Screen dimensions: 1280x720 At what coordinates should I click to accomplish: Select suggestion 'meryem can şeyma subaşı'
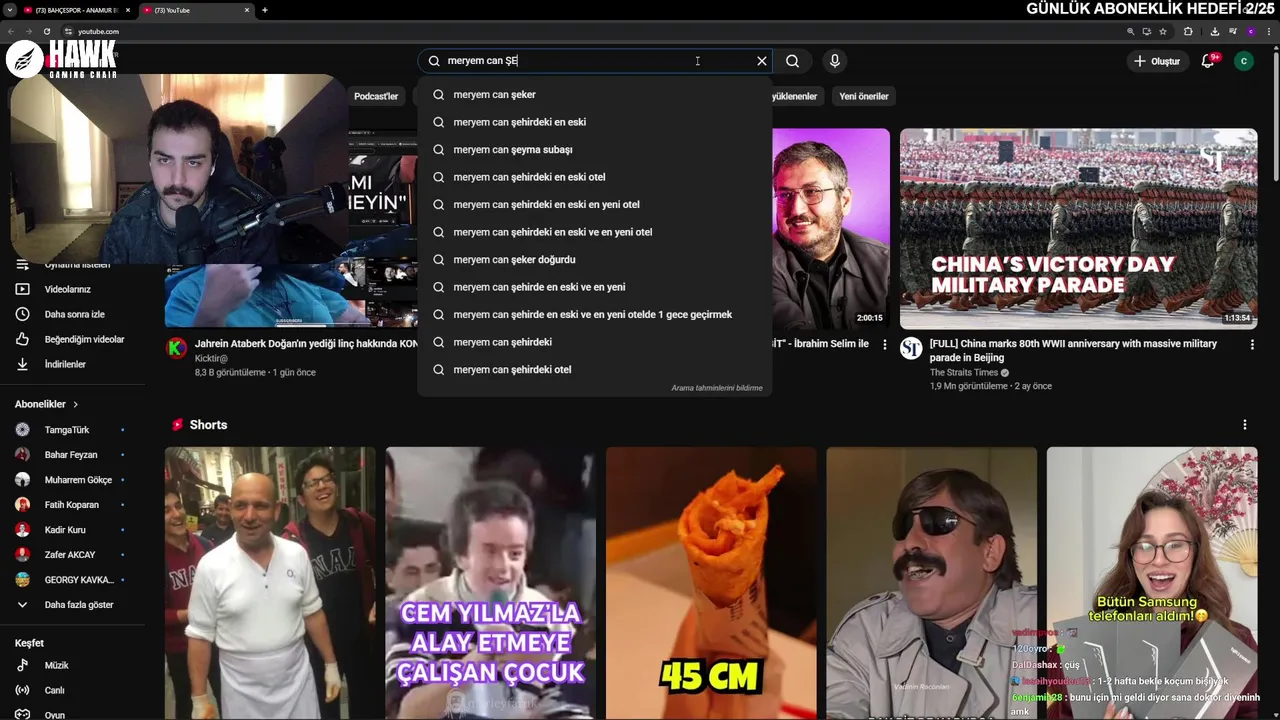click(x=595, y=149)
